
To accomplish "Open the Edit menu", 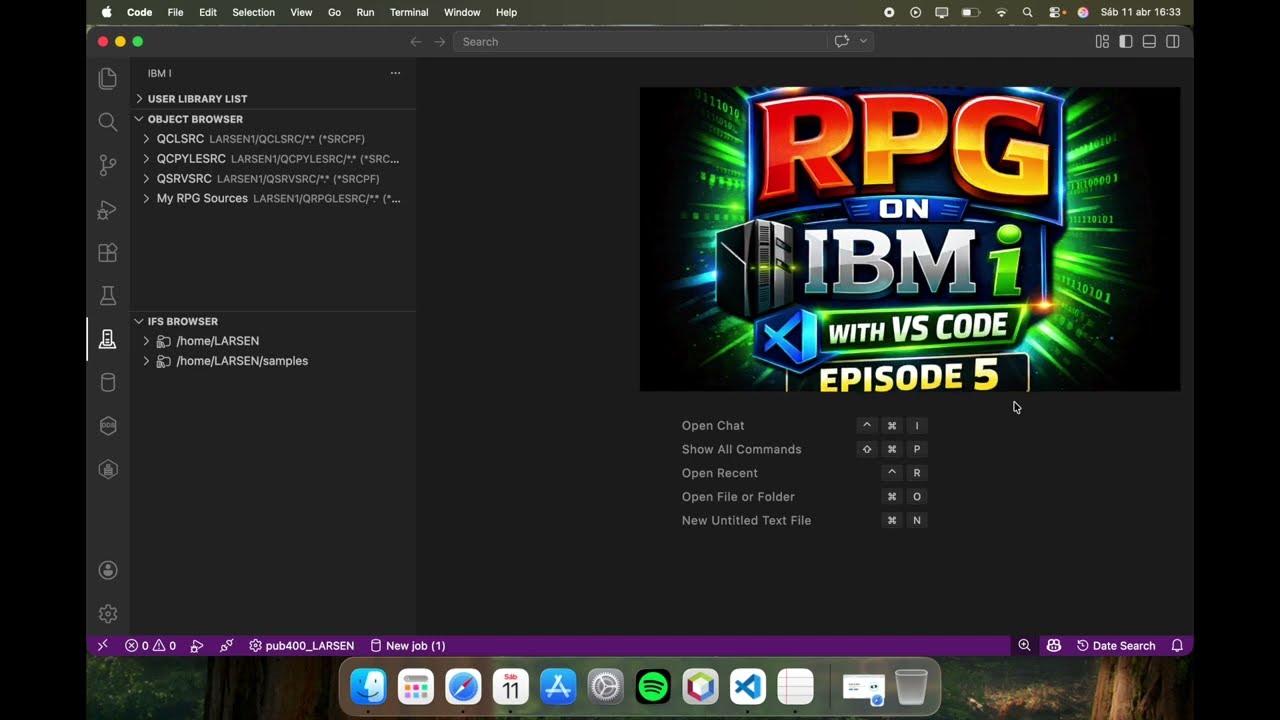I will (208, 12).
